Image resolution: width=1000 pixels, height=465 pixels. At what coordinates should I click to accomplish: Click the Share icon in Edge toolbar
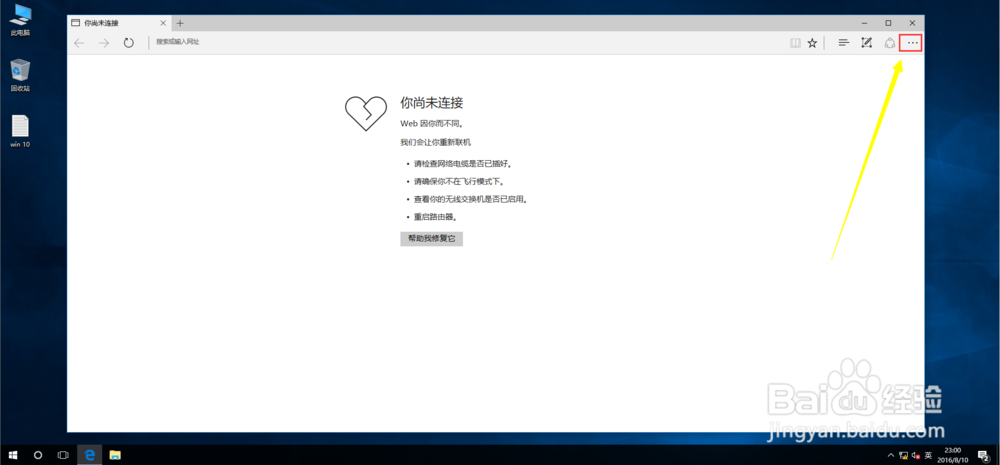(890, 43)
